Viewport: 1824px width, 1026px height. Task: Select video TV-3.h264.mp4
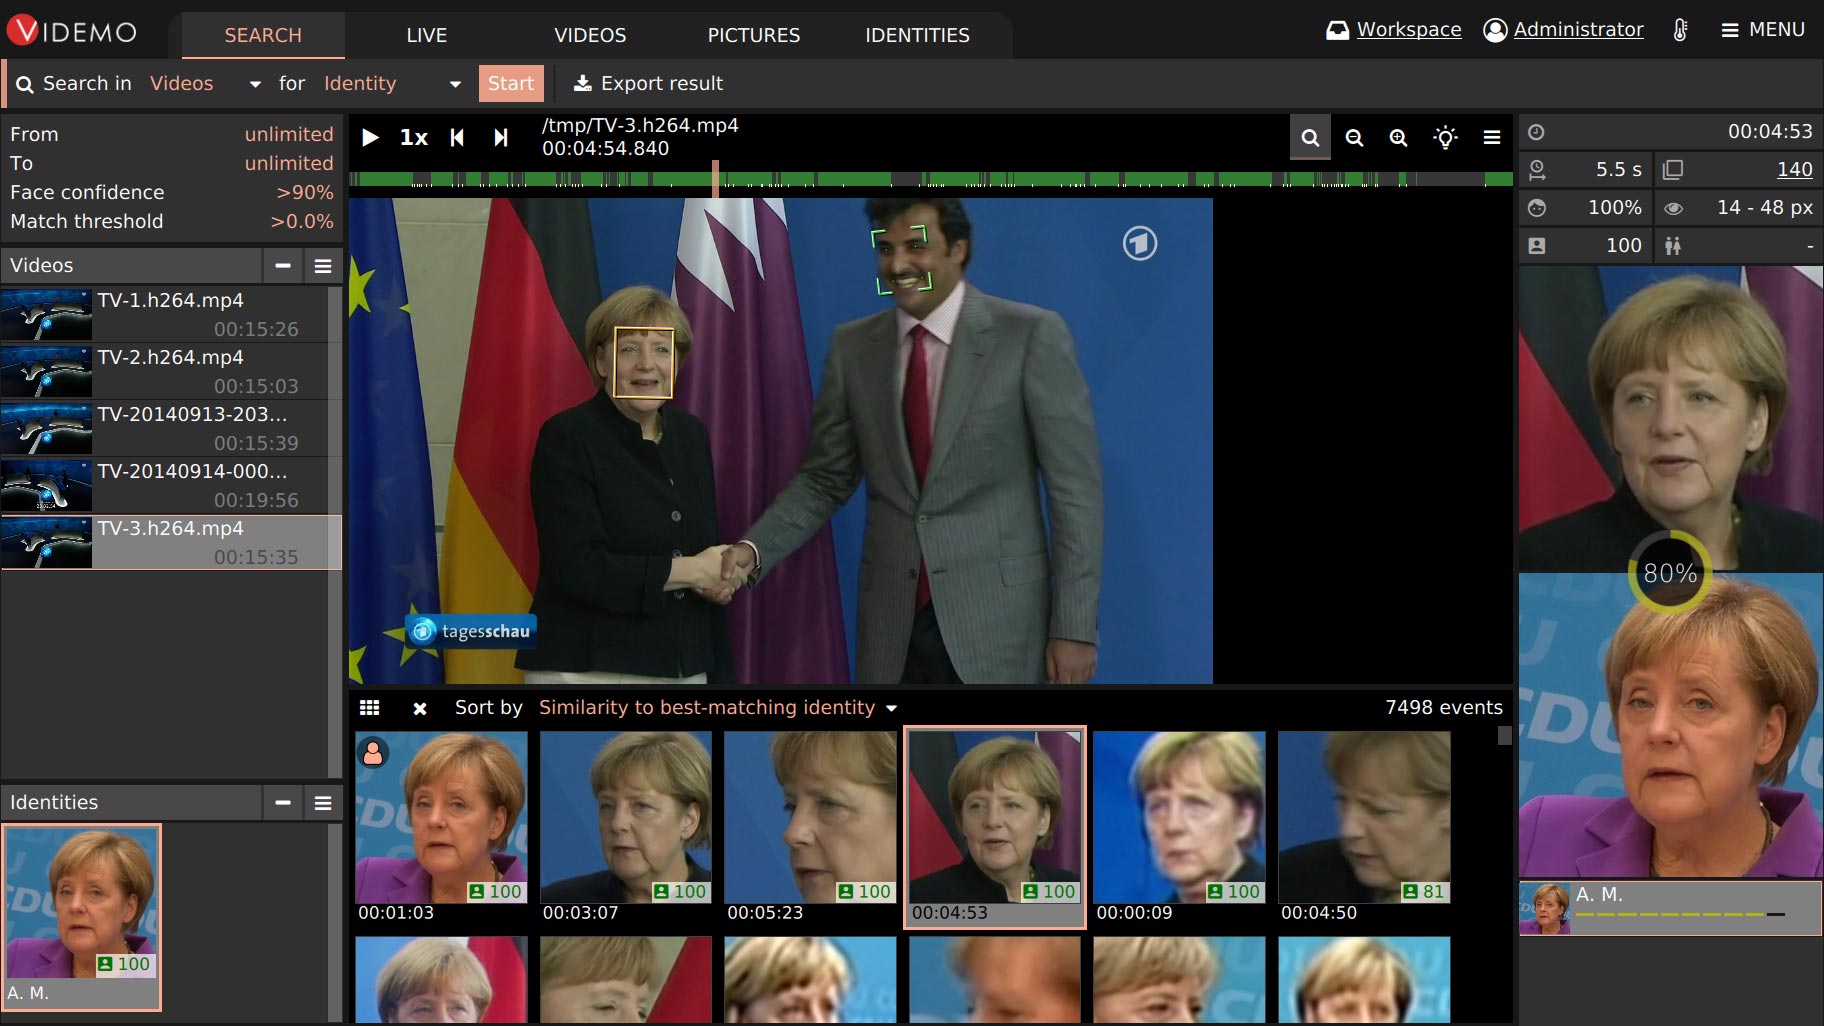(x=171, y=543)
